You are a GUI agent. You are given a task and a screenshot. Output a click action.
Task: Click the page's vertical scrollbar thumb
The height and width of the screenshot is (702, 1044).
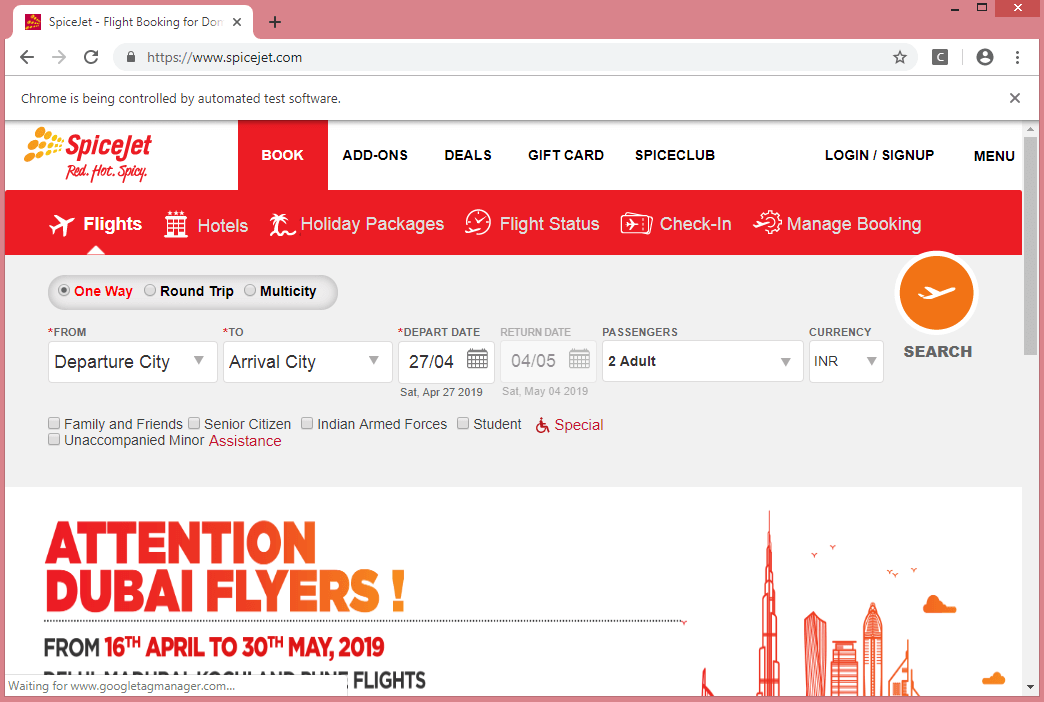1030,246
